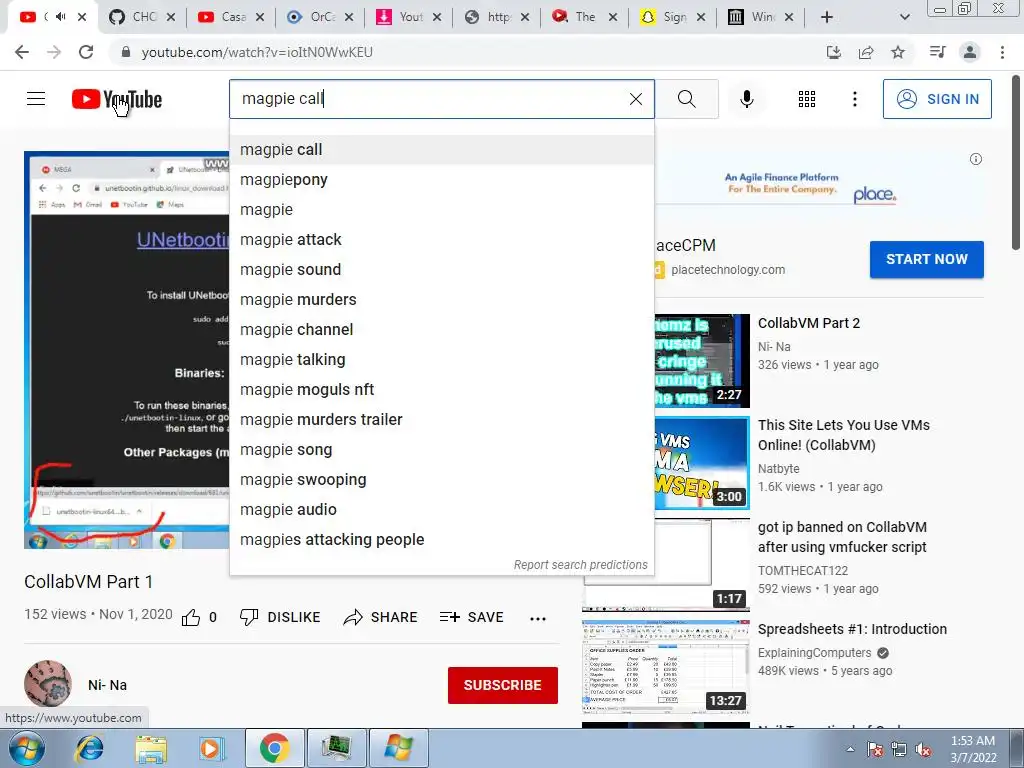1024x768 pixels.
Task: Select the suggestion magpie murders trailer
Action: point(441,419)
